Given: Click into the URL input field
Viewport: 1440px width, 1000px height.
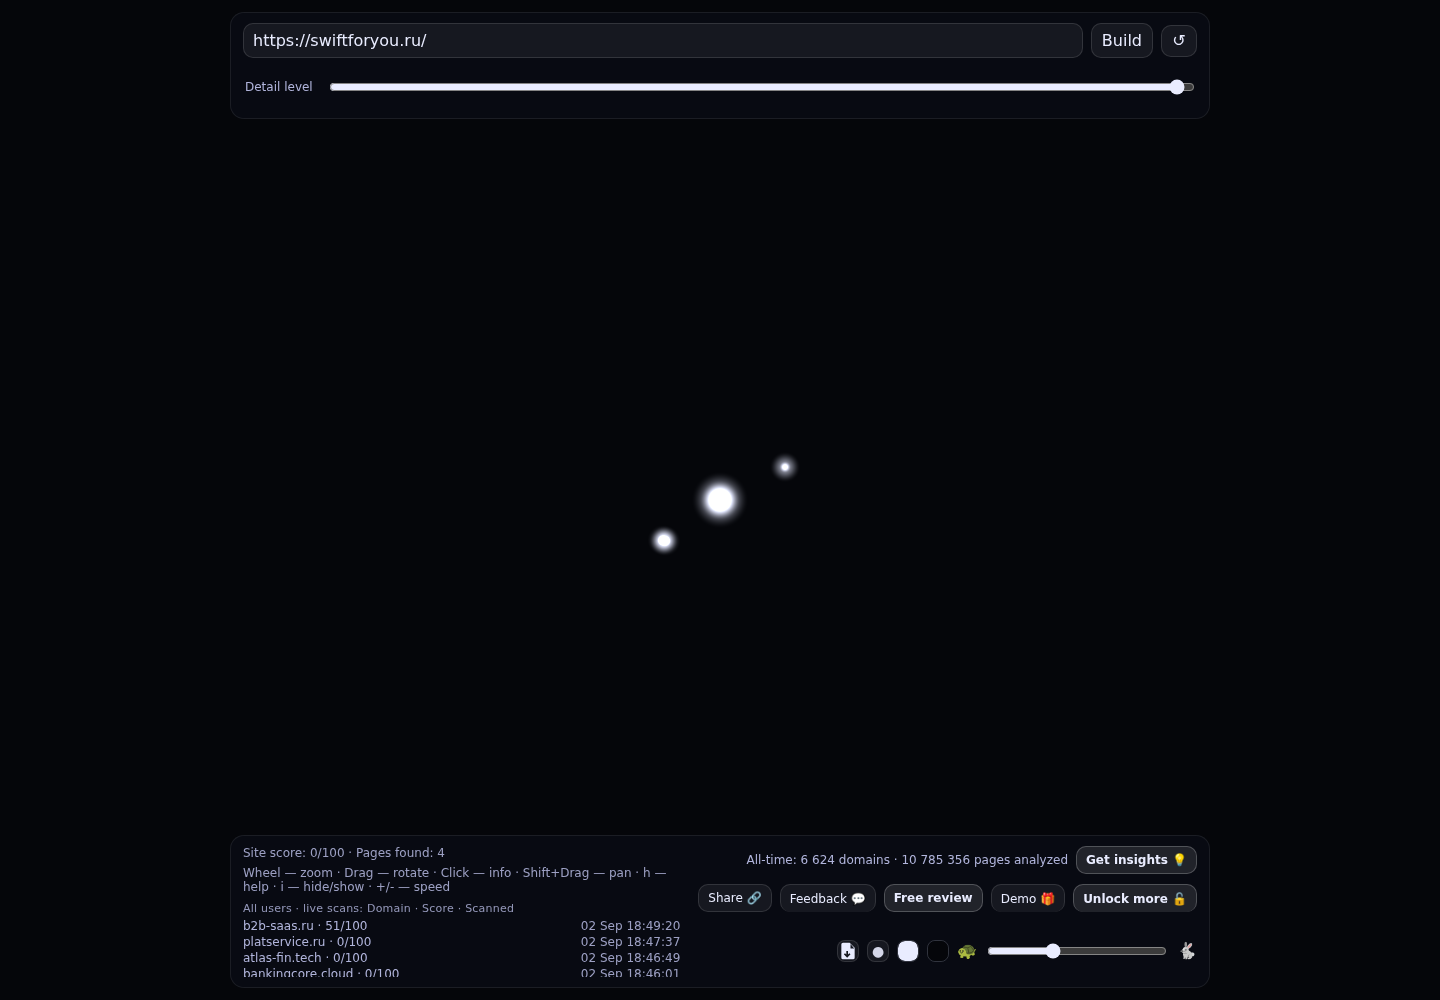Looking at the screenshot, I should [662, 41].
